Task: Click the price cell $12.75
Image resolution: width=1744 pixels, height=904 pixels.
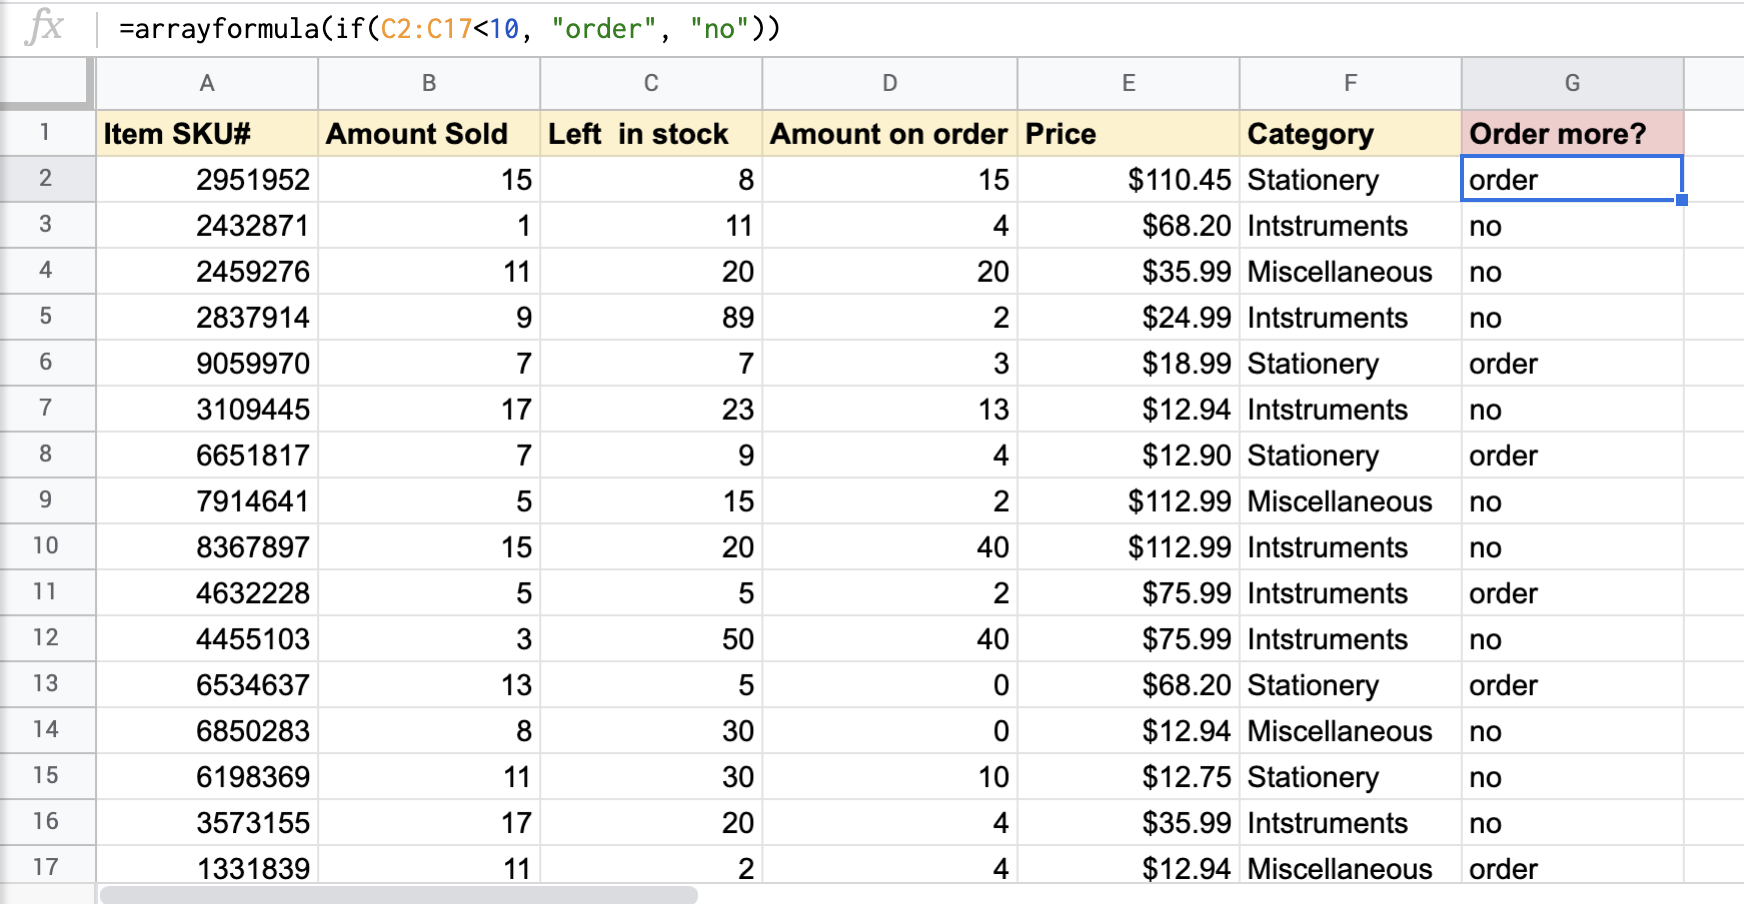Action: coord(1129,777)
